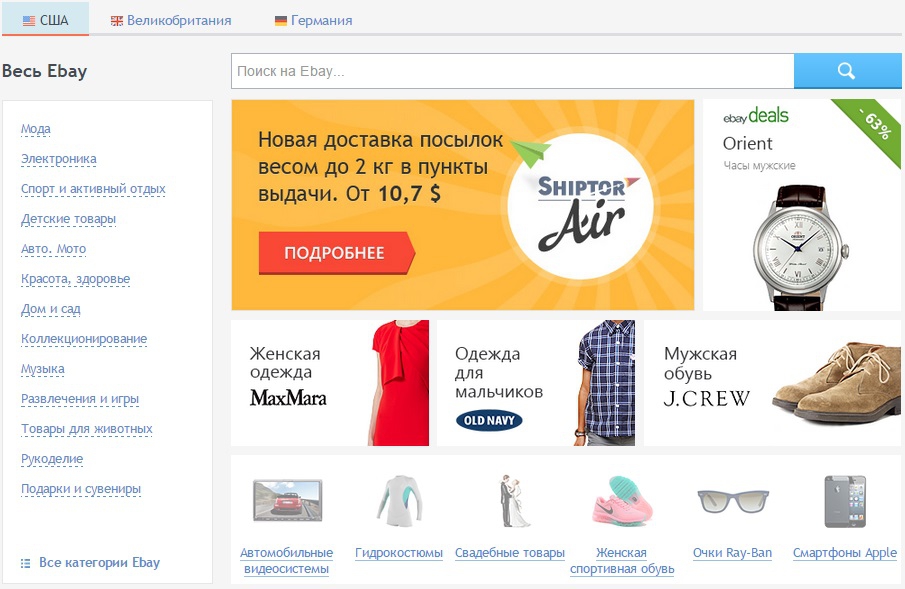
Task: Click the car video system thumbnail
Action: click(x=287, y=501)
